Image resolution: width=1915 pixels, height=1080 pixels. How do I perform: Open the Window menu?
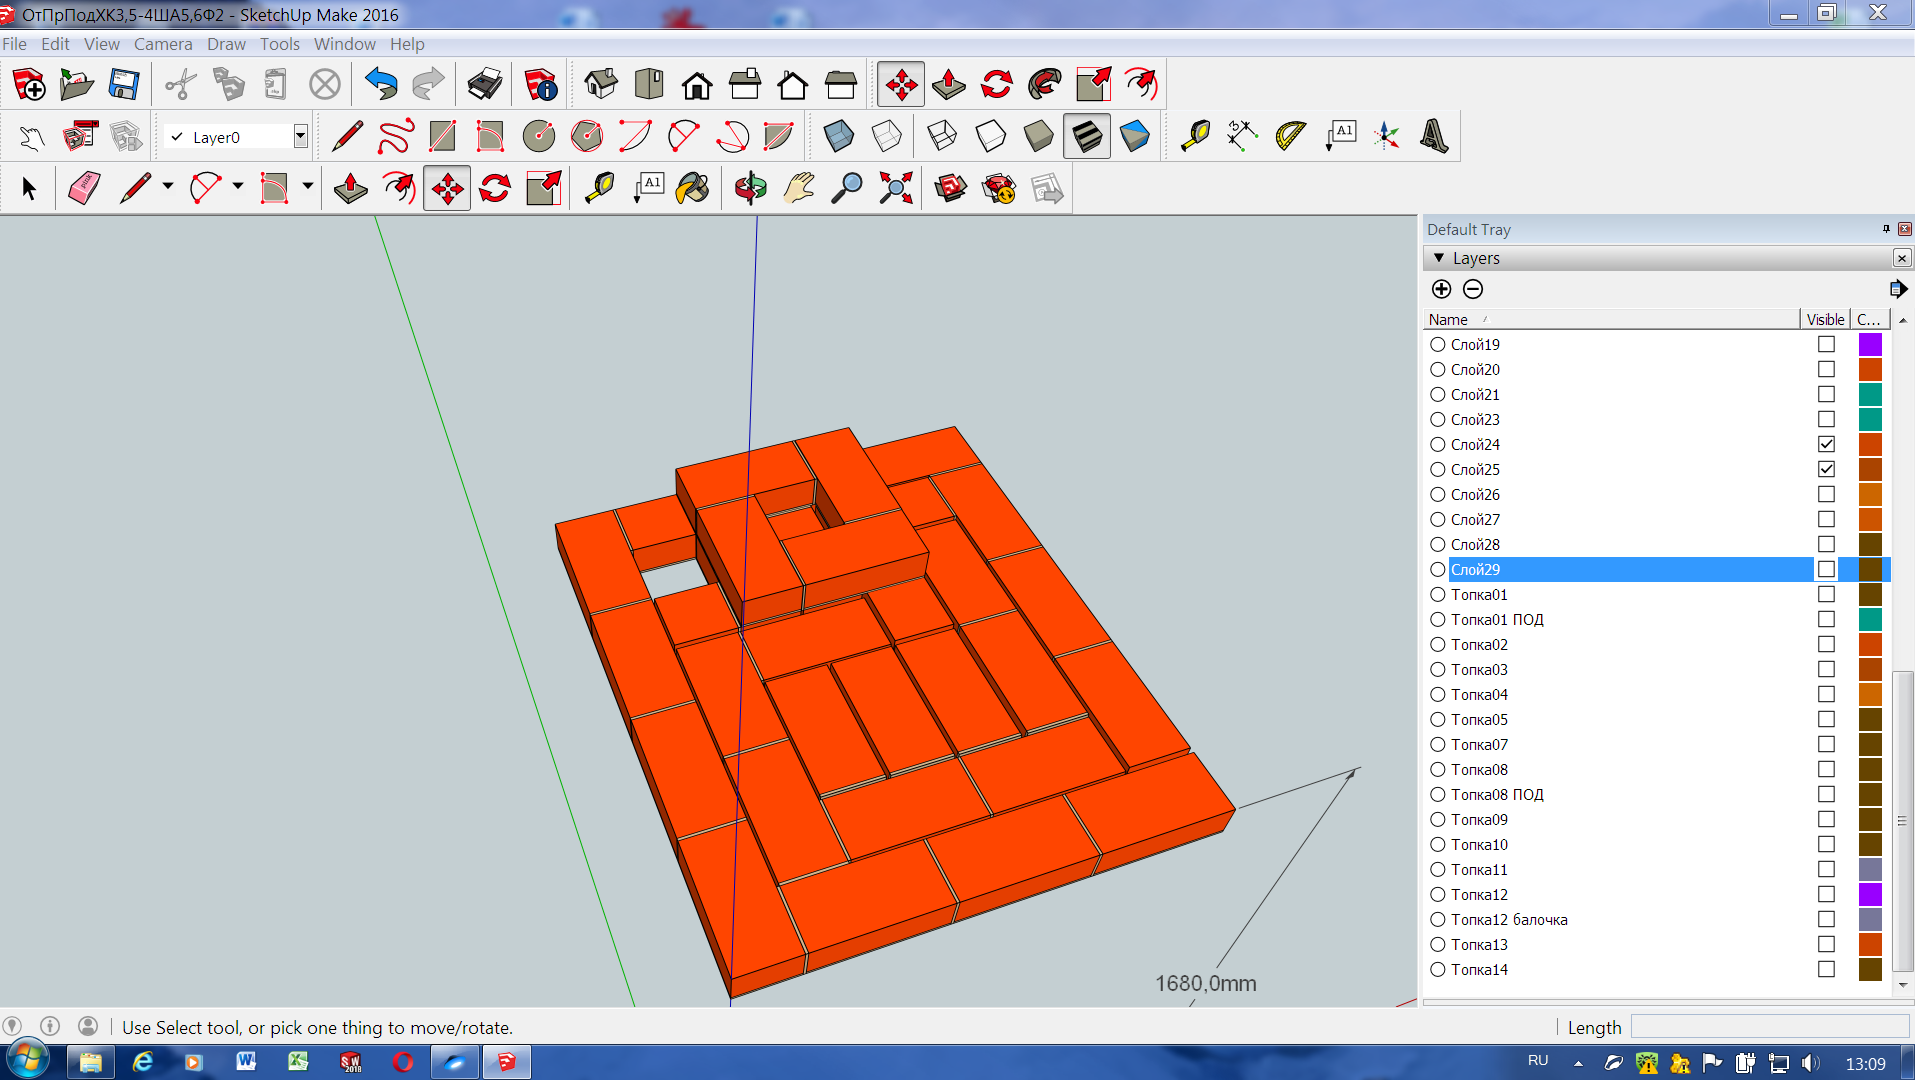point(344,44)
